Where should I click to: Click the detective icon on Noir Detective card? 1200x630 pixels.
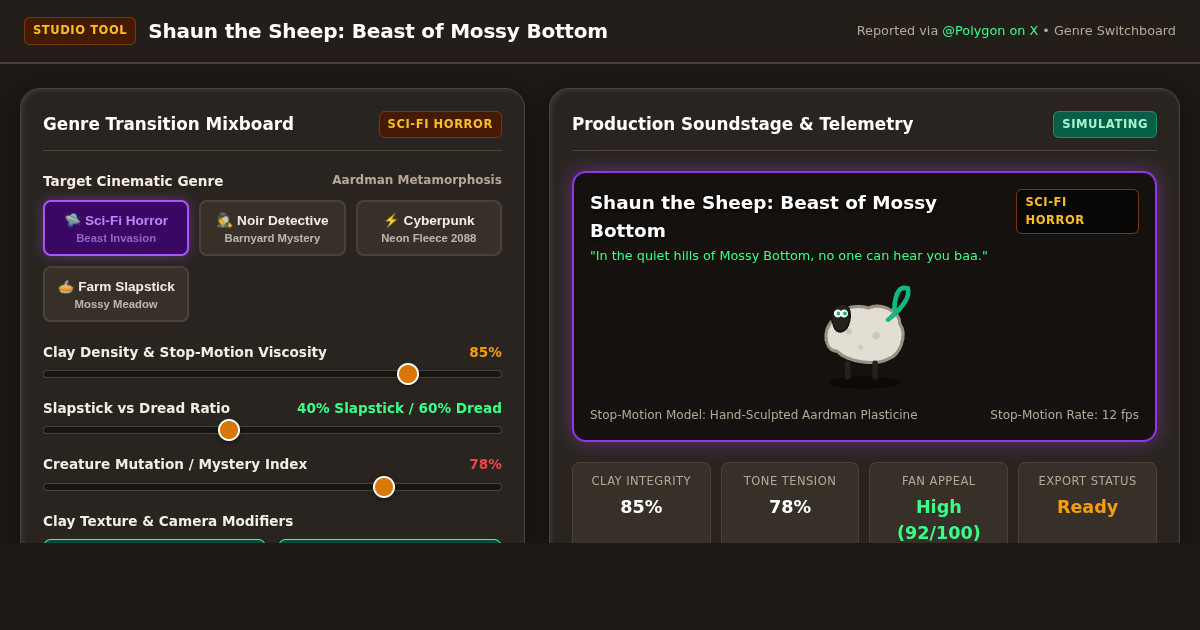[x=224, y=220]
